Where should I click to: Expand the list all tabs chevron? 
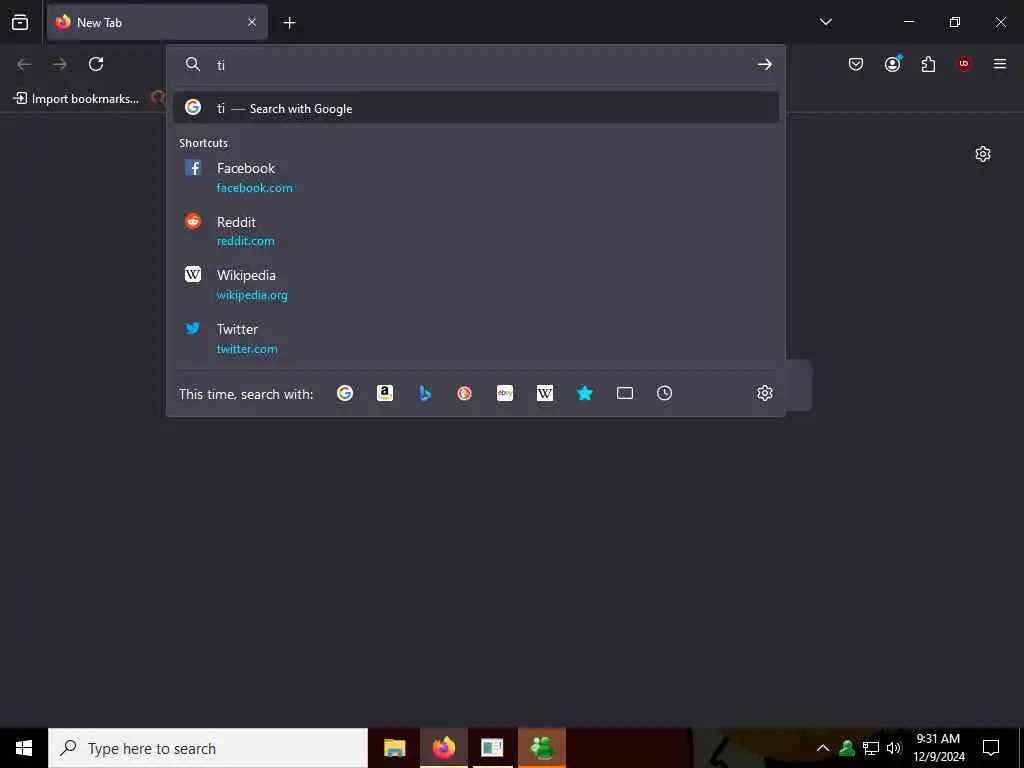(825, 22)
